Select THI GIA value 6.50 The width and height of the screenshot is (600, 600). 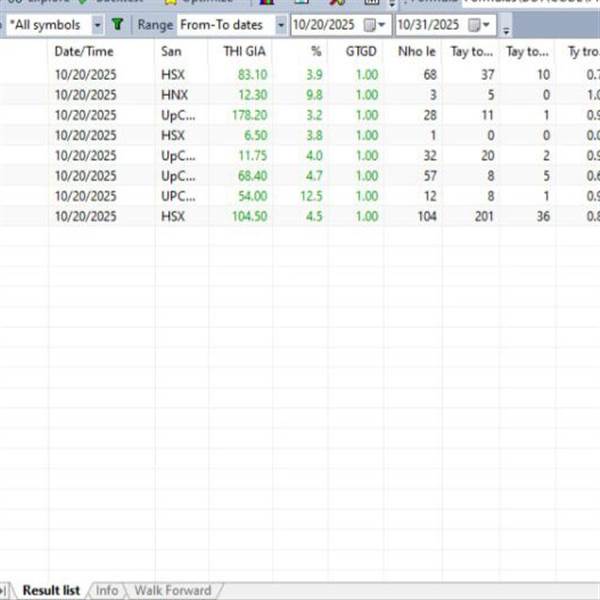(x=255, y=135)
